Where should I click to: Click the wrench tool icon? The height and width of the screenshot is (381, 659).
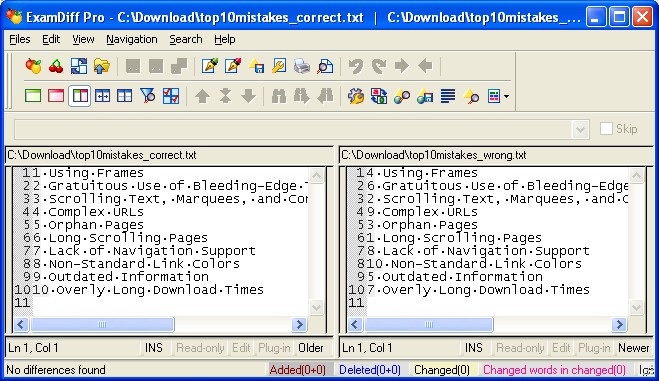pos(279,66)
